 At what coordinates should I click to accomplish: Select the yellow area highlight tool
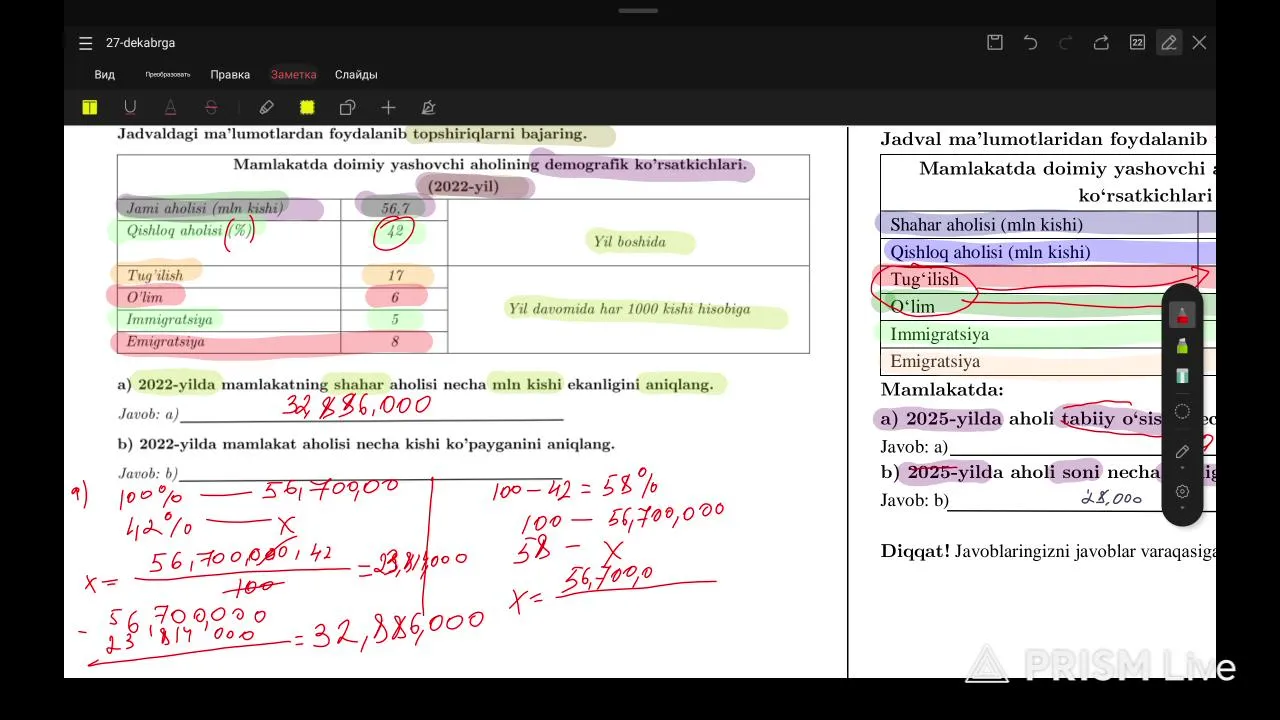[307, 108]
